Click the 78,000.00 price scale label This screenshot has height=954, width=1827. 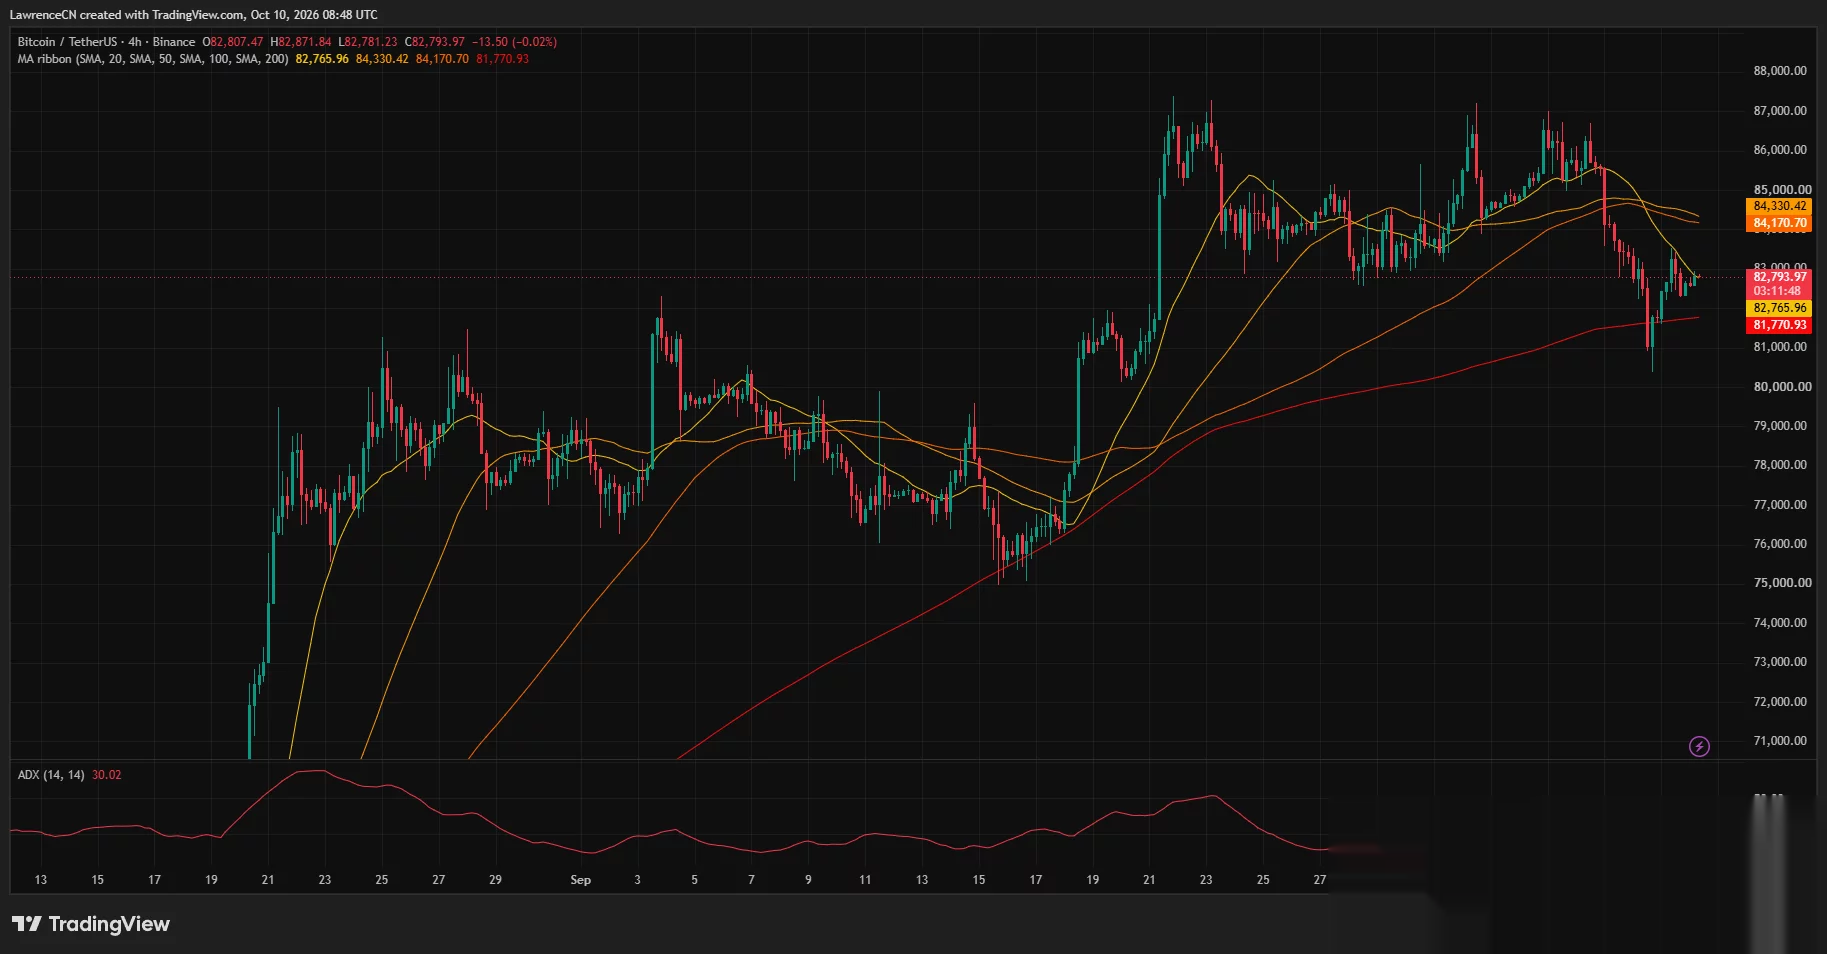(x=1780, y=465)
